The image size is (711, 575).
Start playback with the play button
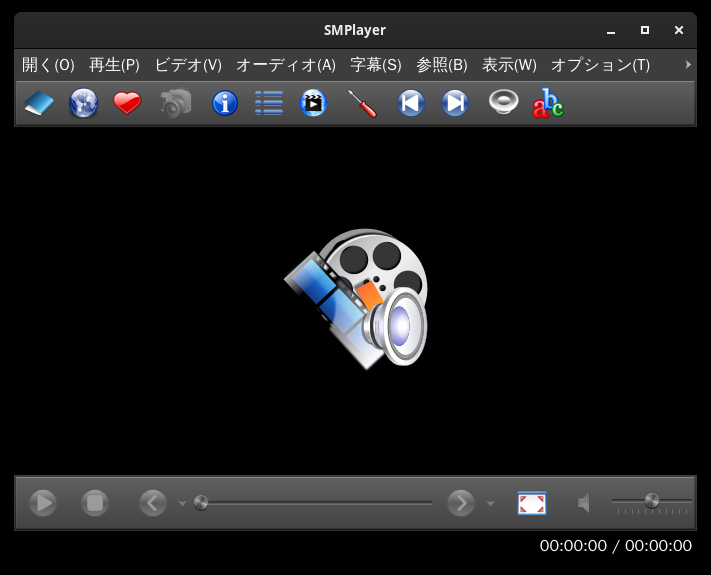coord(43,503)
